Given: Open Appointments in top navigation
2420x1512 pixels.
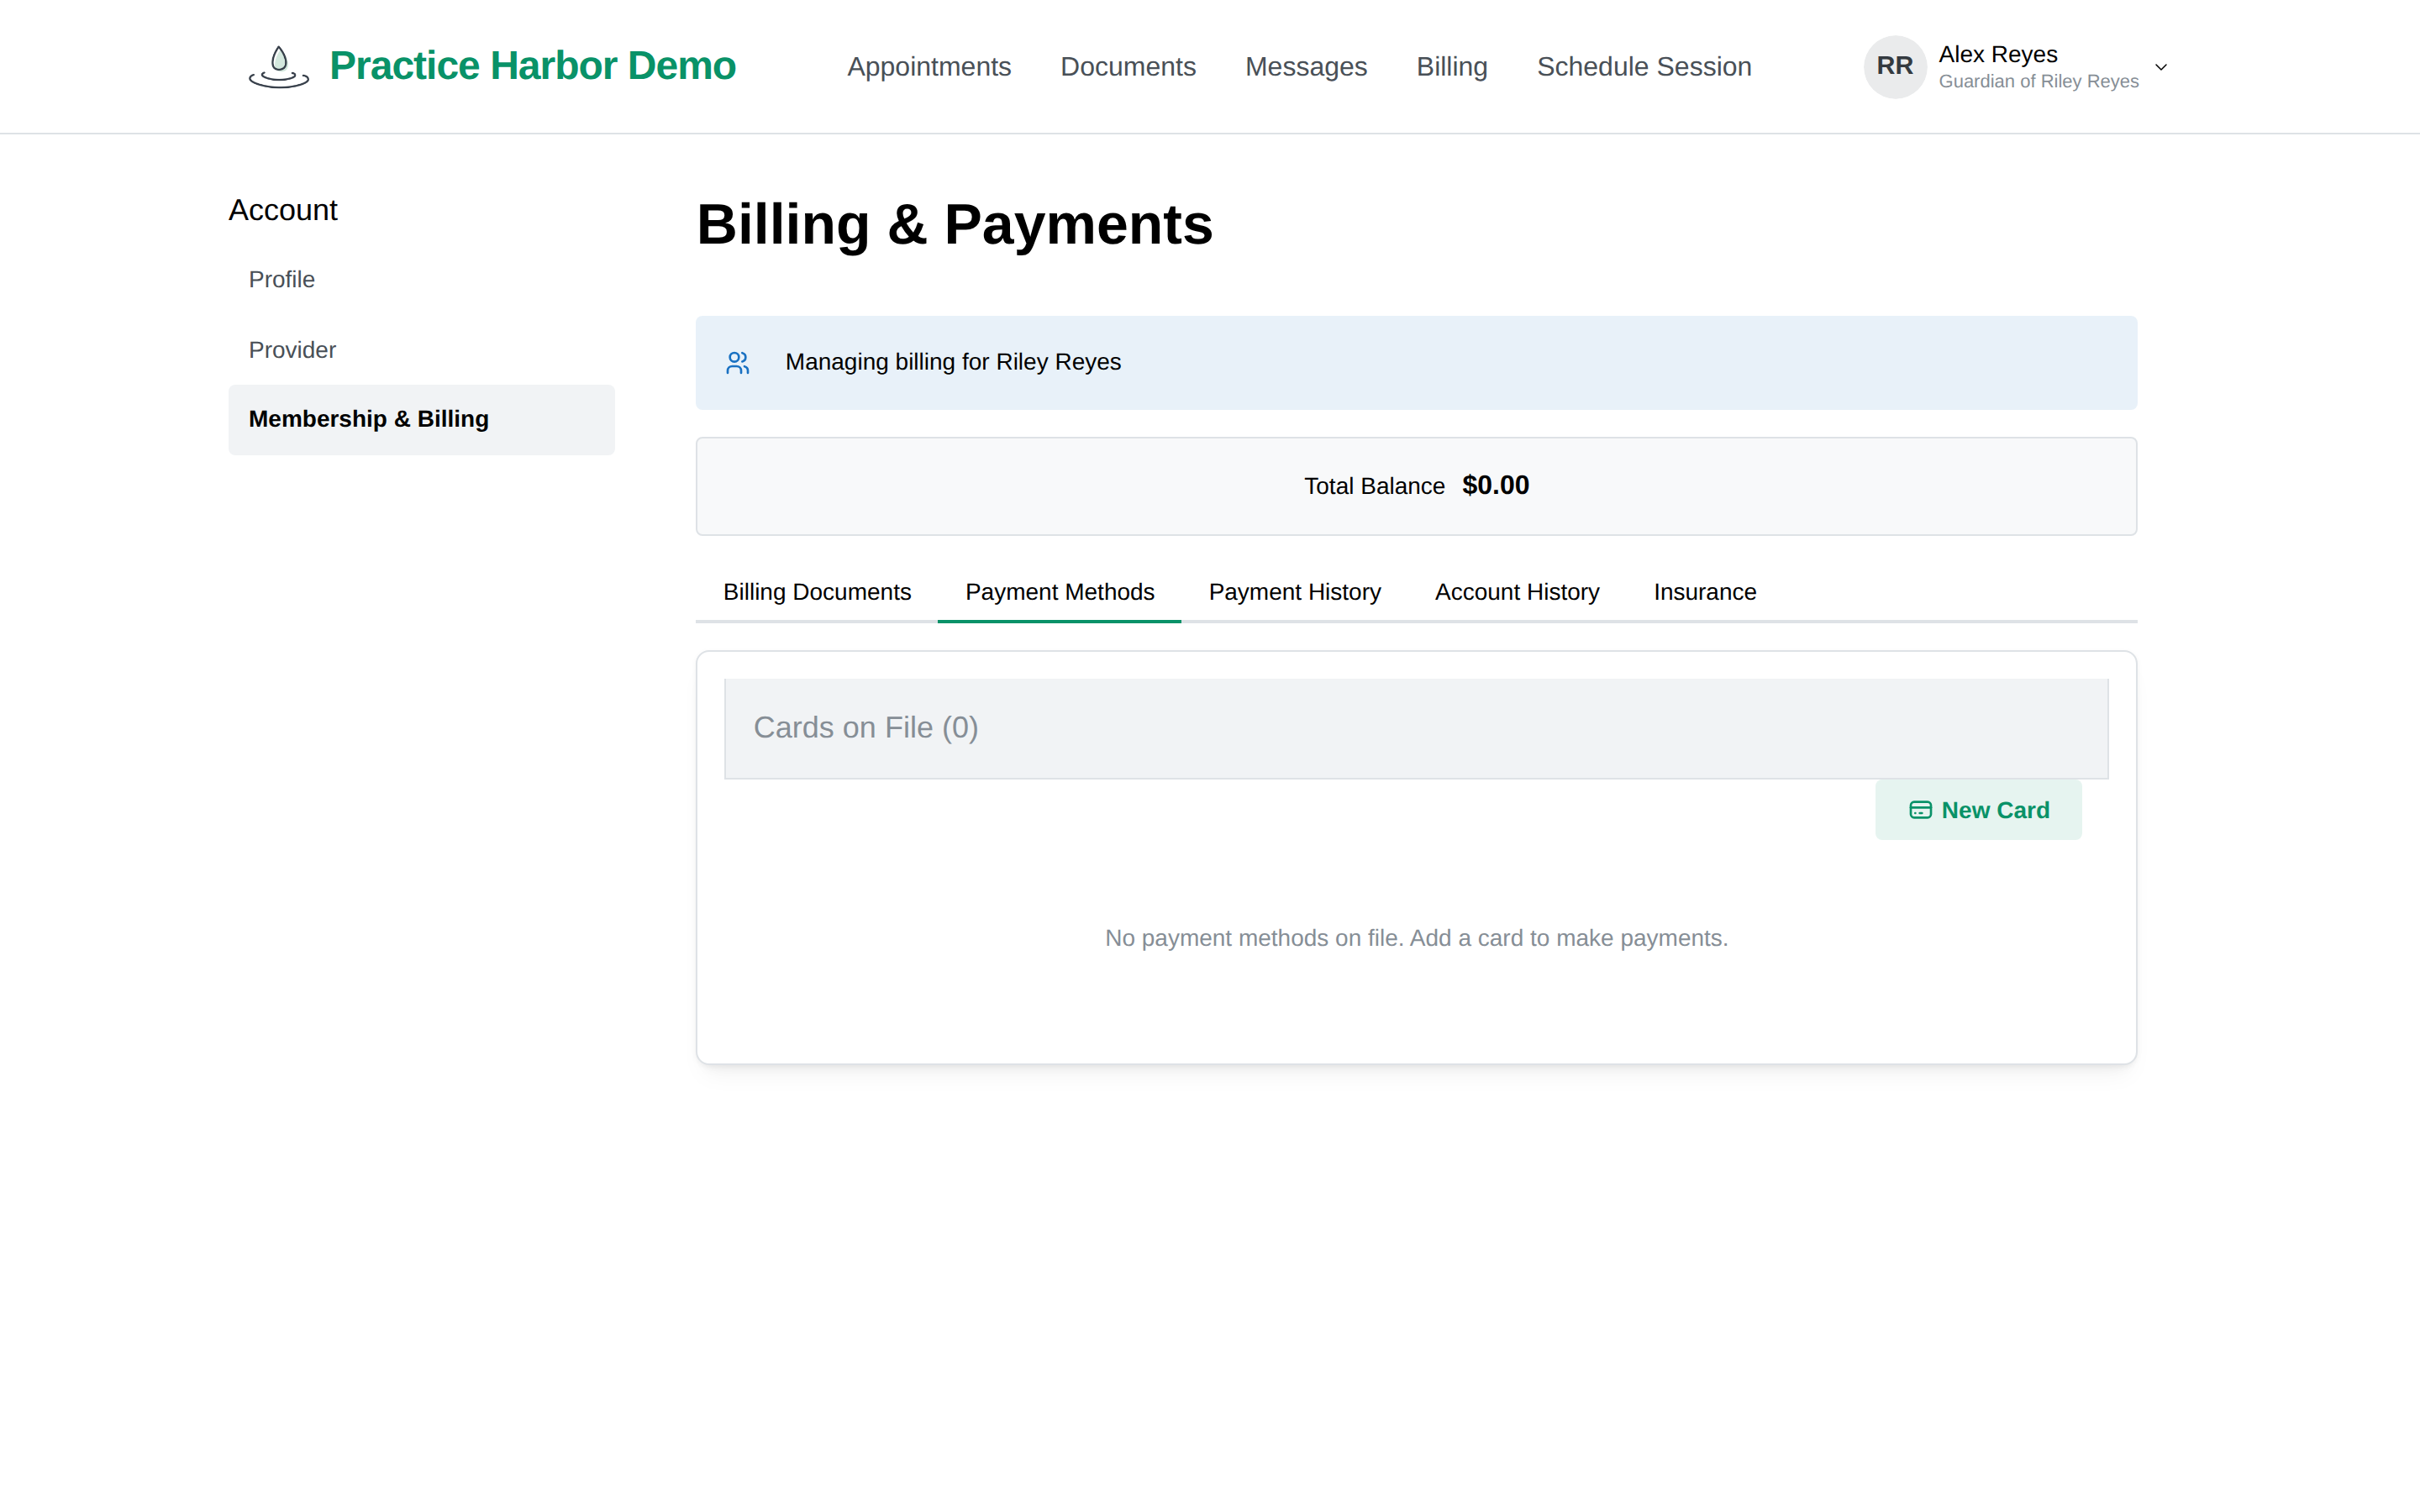Looking at the screenshot, I should 929,67.
